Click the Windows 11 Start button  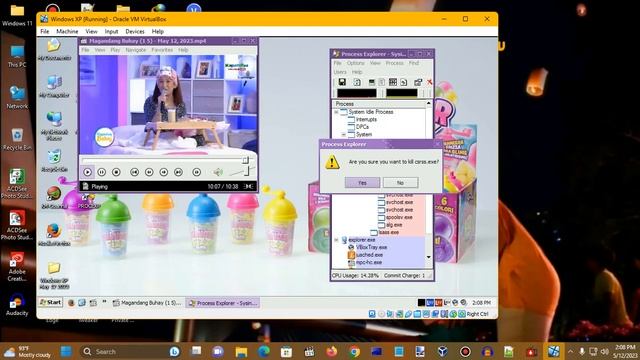(66, 351)
